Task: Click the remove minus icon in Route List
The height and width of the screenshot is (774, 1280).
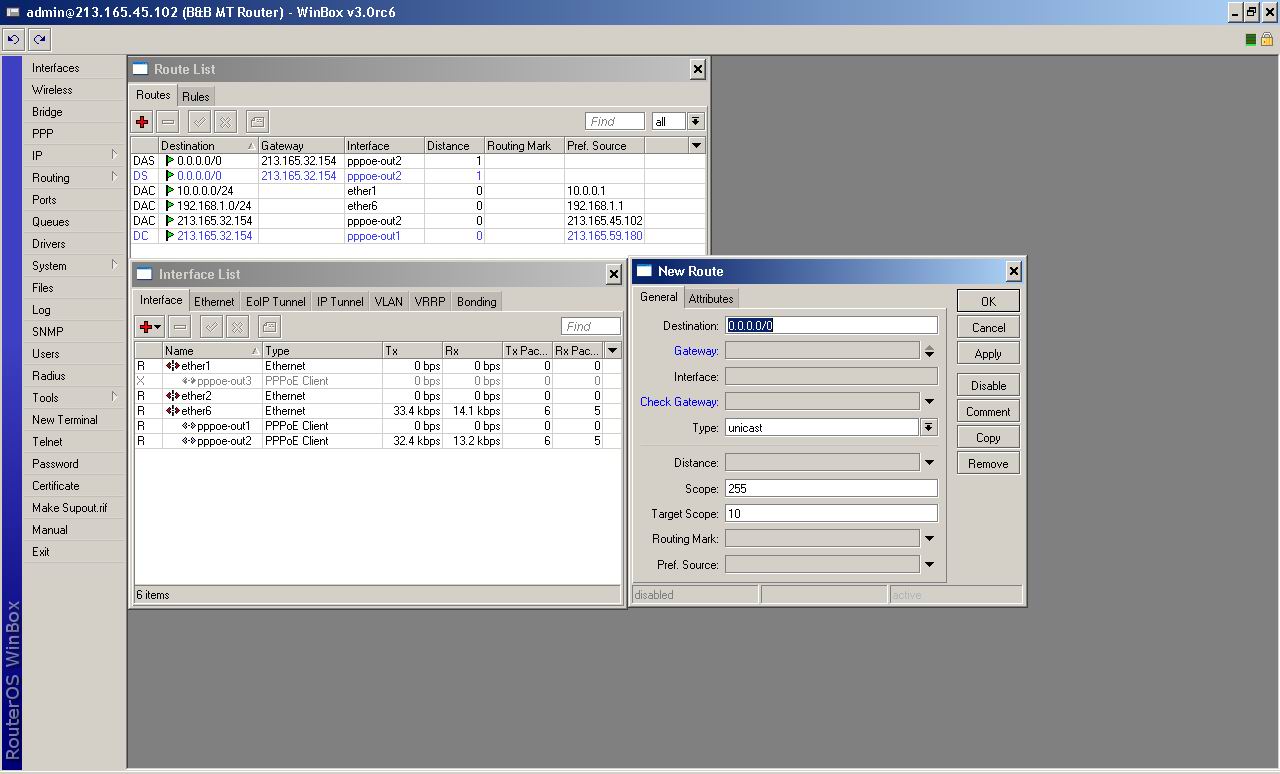Action: (x=168, y=121)
